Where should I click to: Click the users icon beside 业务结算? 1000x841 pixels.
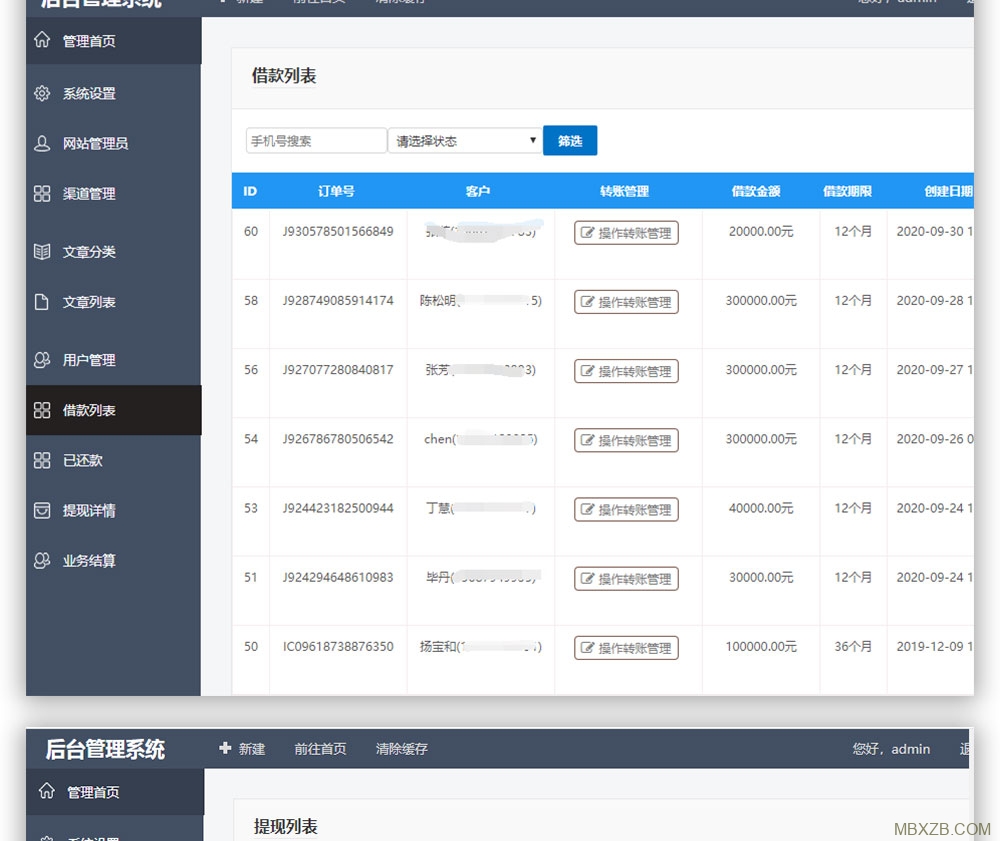tap(42, 560)
